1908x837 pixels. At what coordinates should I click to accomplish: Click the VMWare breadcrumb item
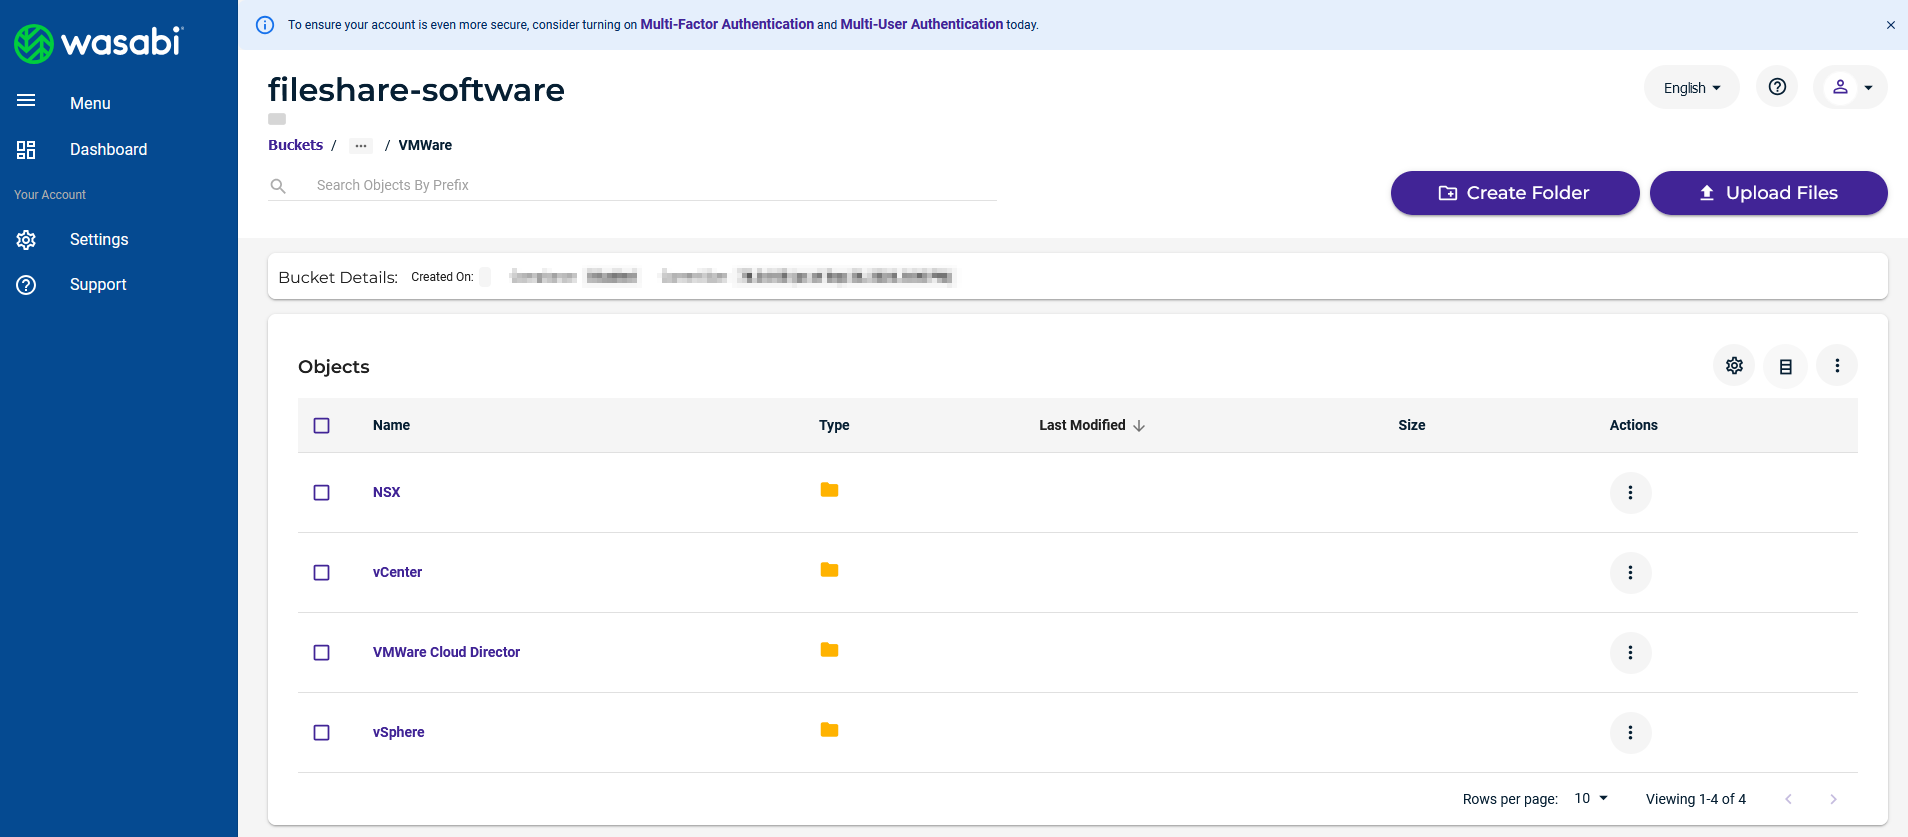[425, 145]
